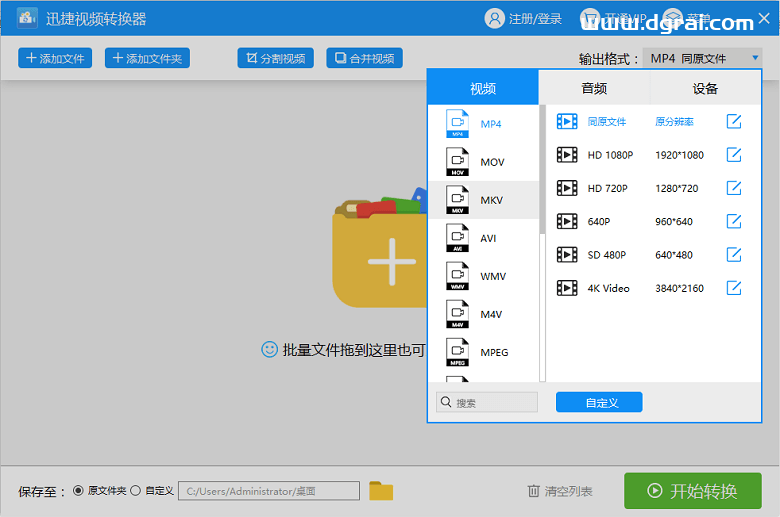
Task: Switch to the 设备 tab
Action: tap(705, 88)
